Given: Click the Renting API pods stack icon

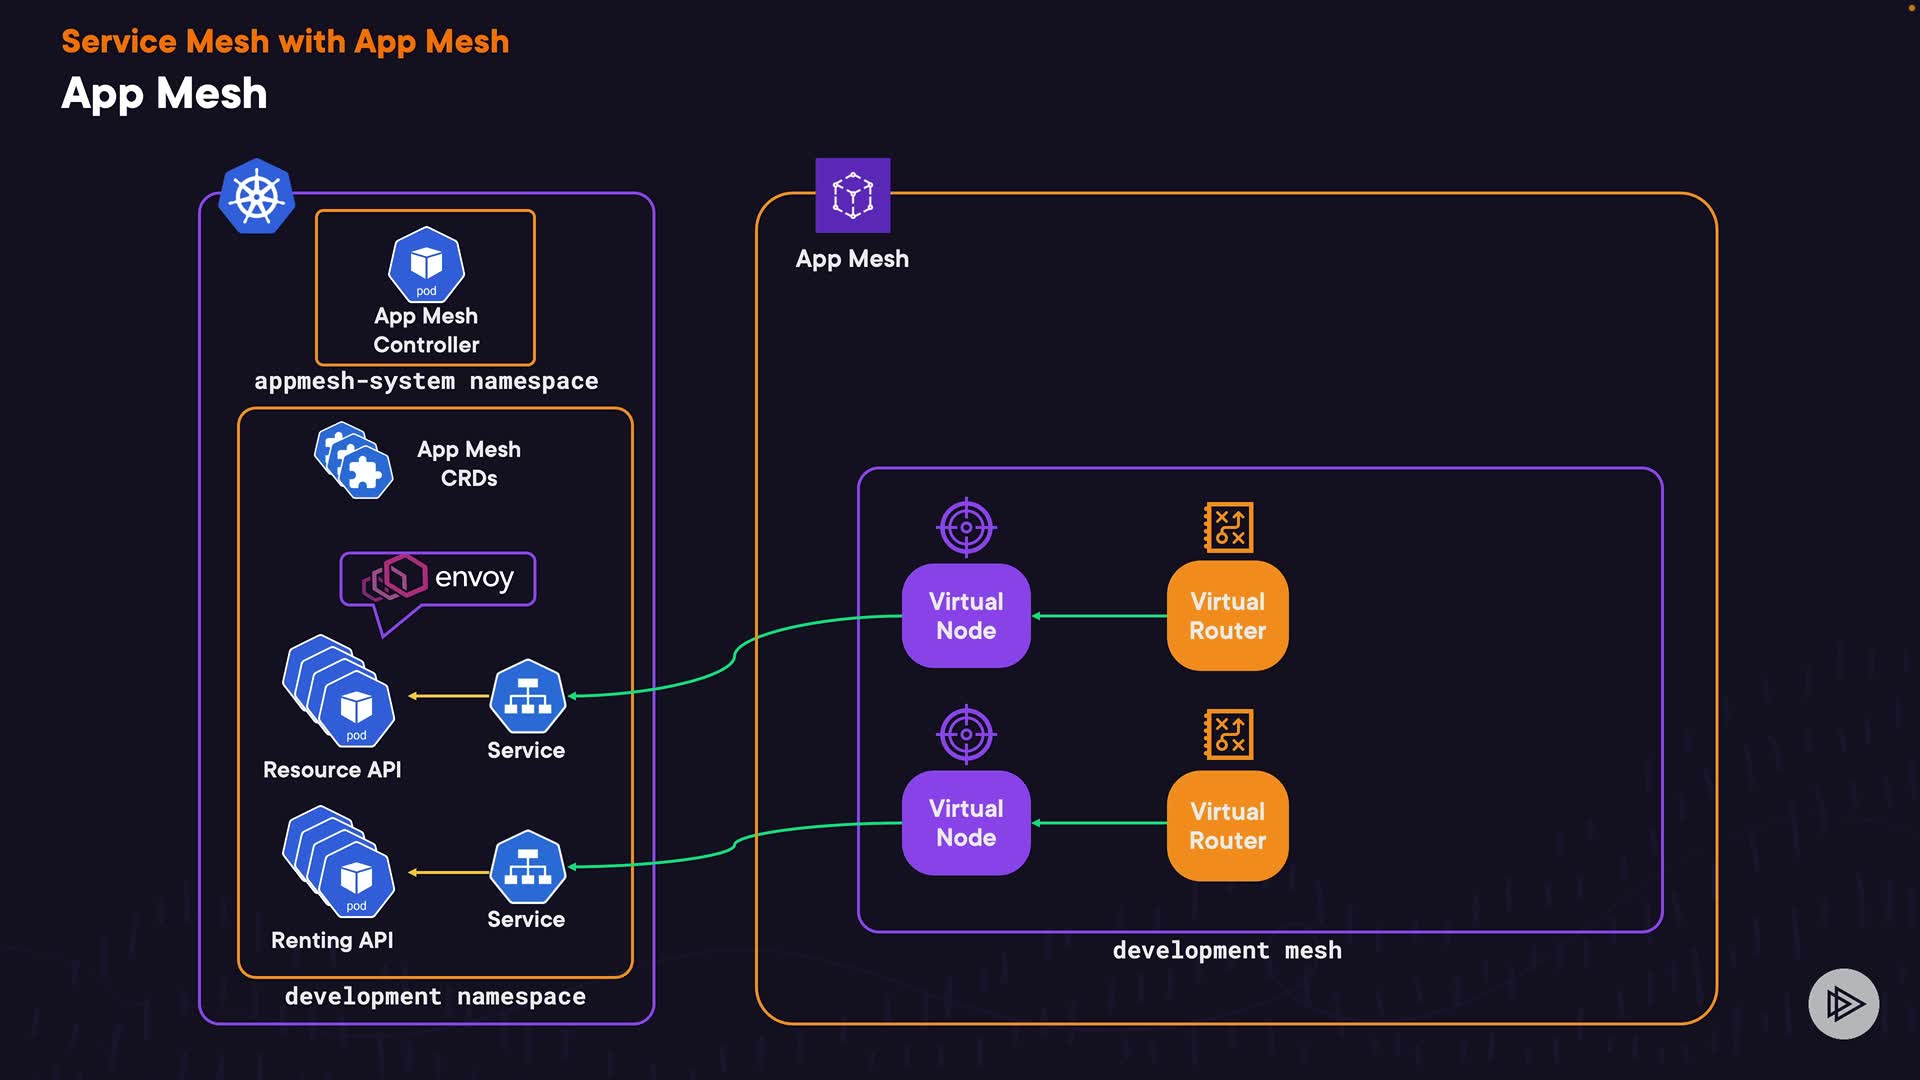Looking at the screenshot, I should pos(339,862).
